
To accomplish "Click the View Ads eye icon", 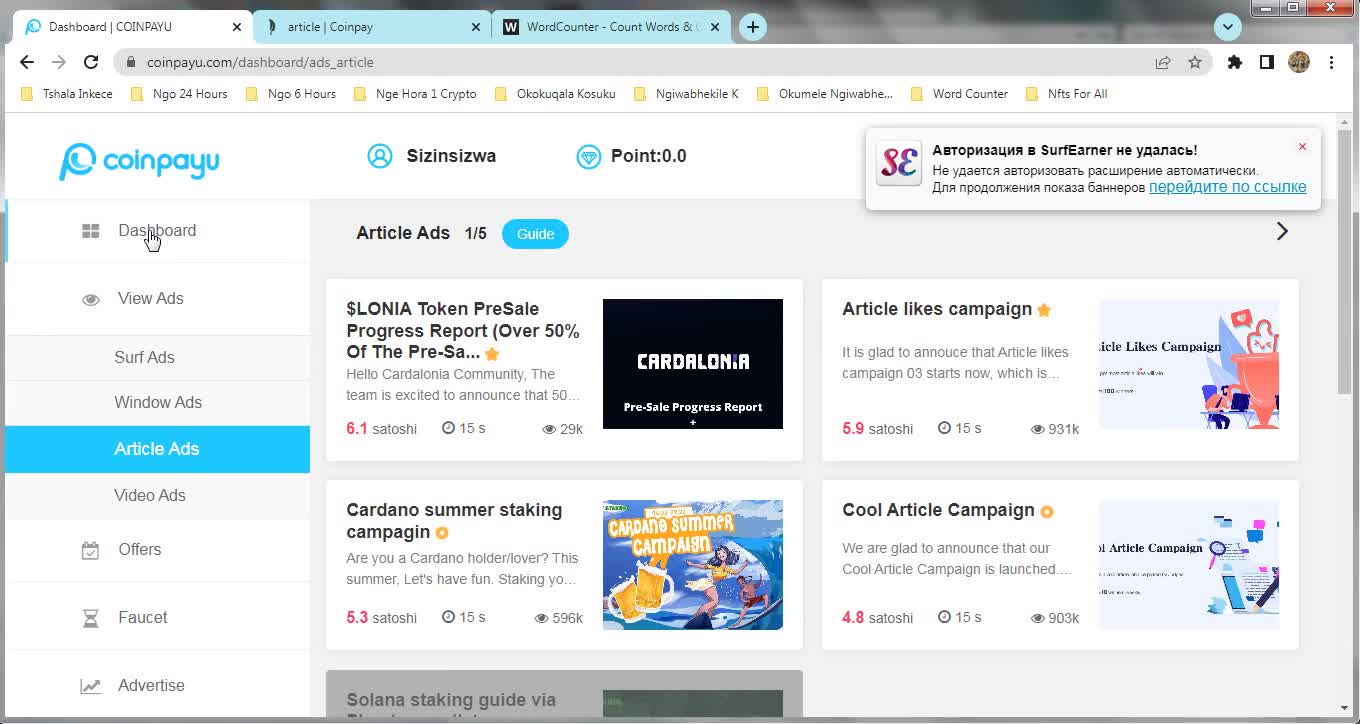I will 91,299.
